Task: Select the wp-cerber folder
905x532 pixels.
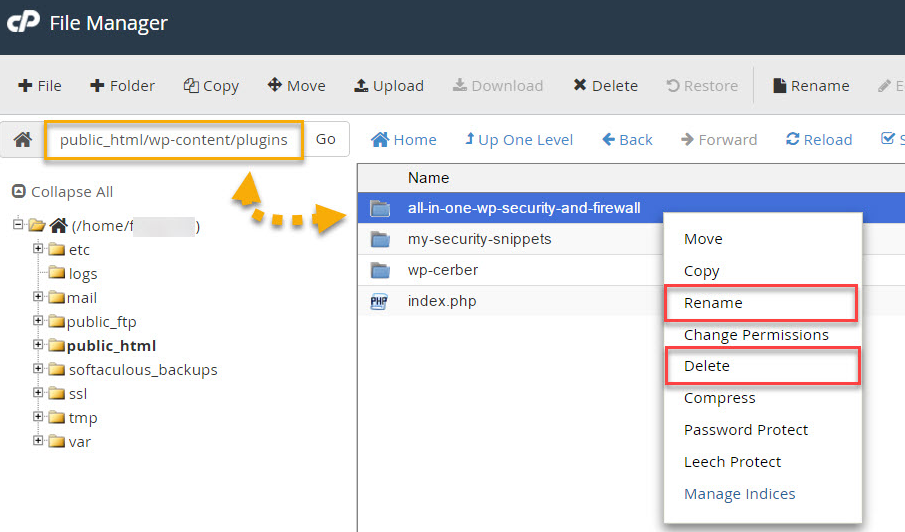Action: point(443,270)
